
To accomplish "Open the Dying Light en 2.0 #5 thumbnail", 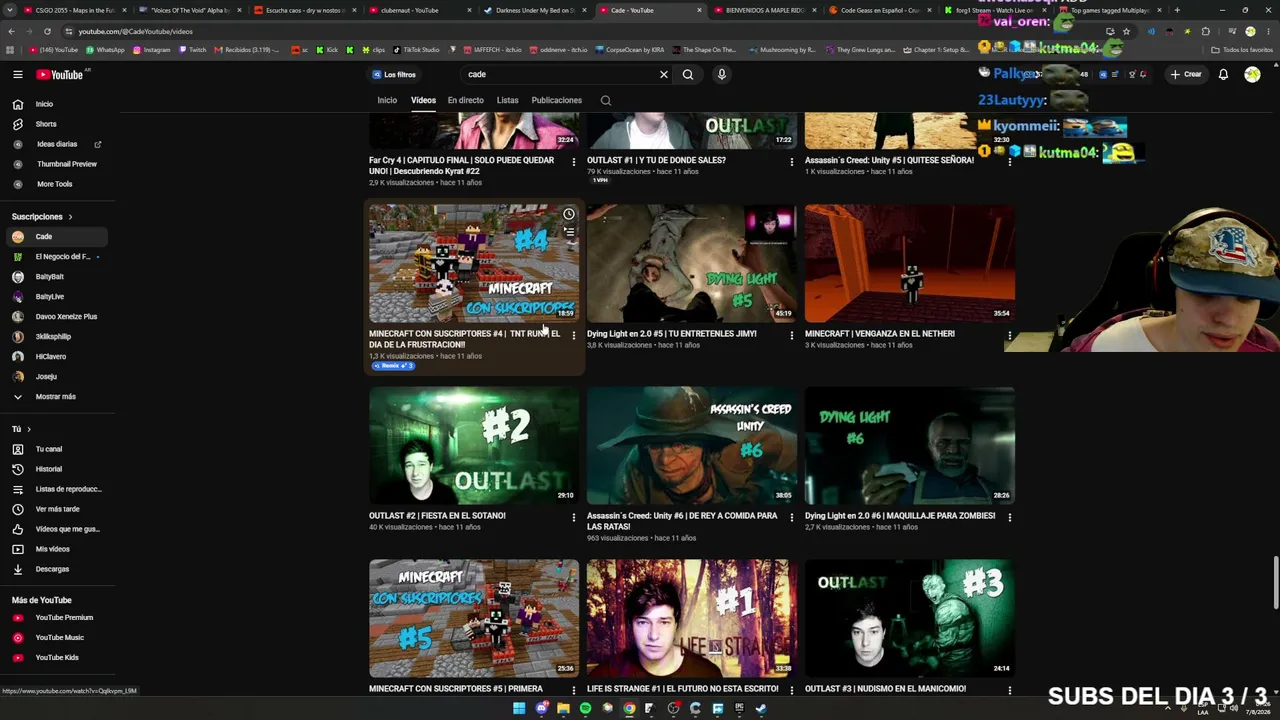I will click(x=692, y=263).
